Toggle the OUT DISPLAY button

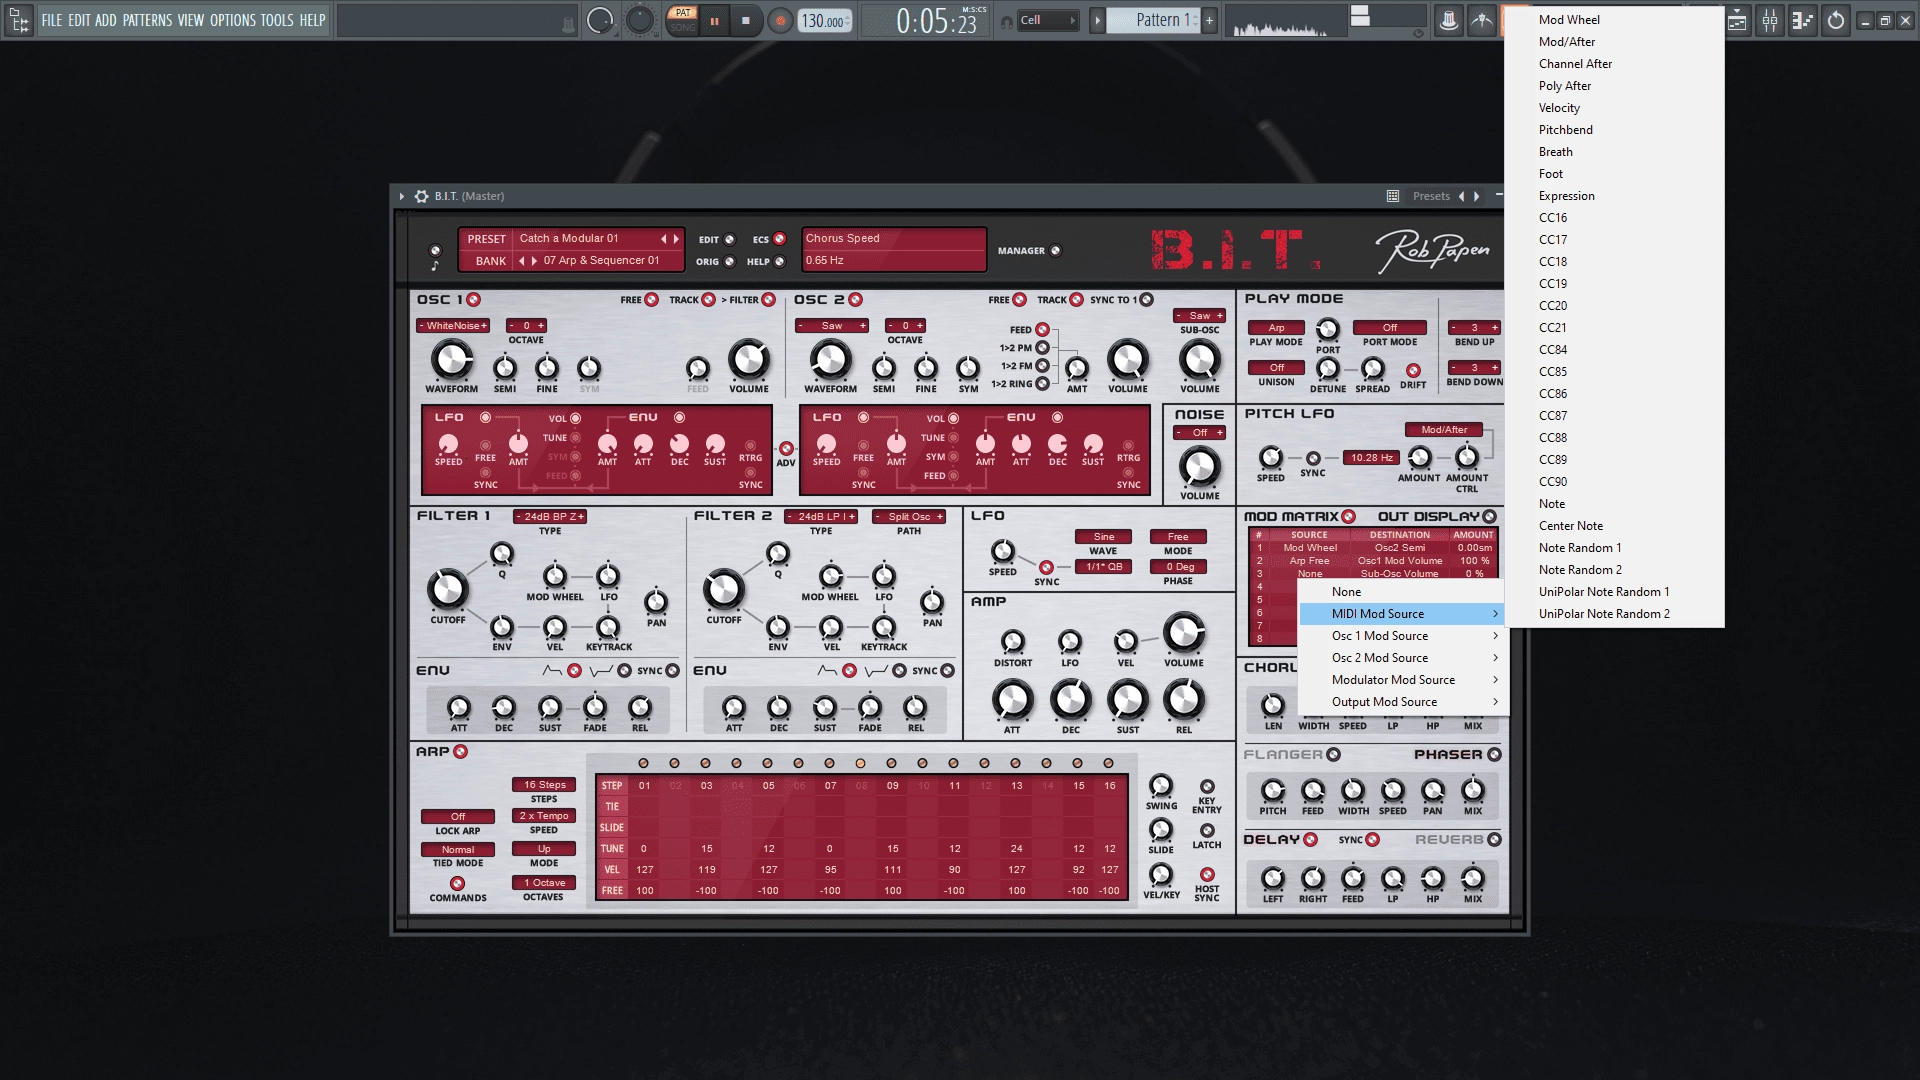coord(1490,517)
